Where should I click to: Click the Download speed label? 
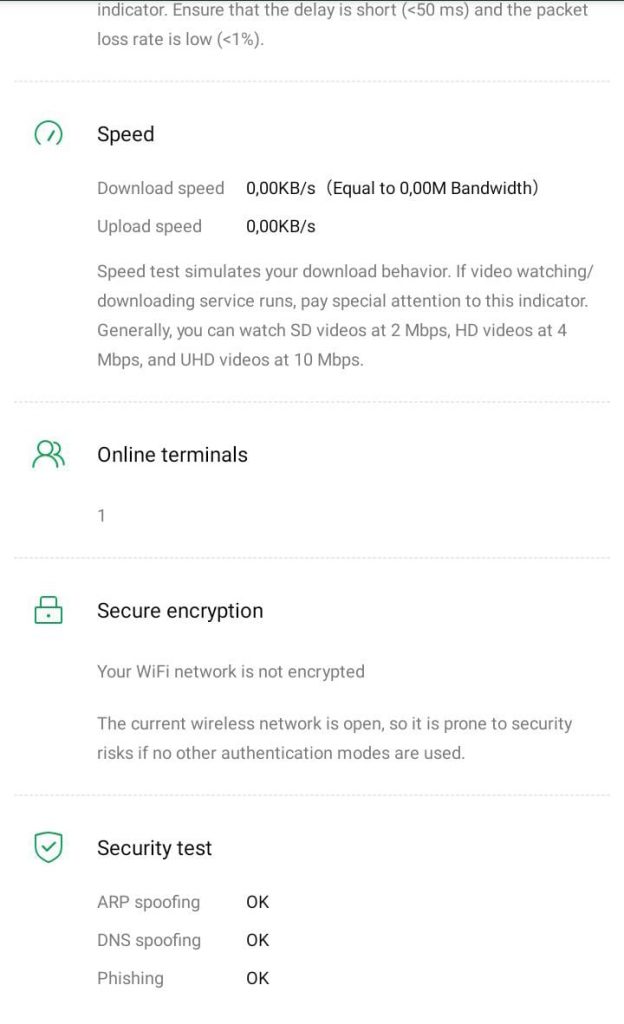click(160, 188)
